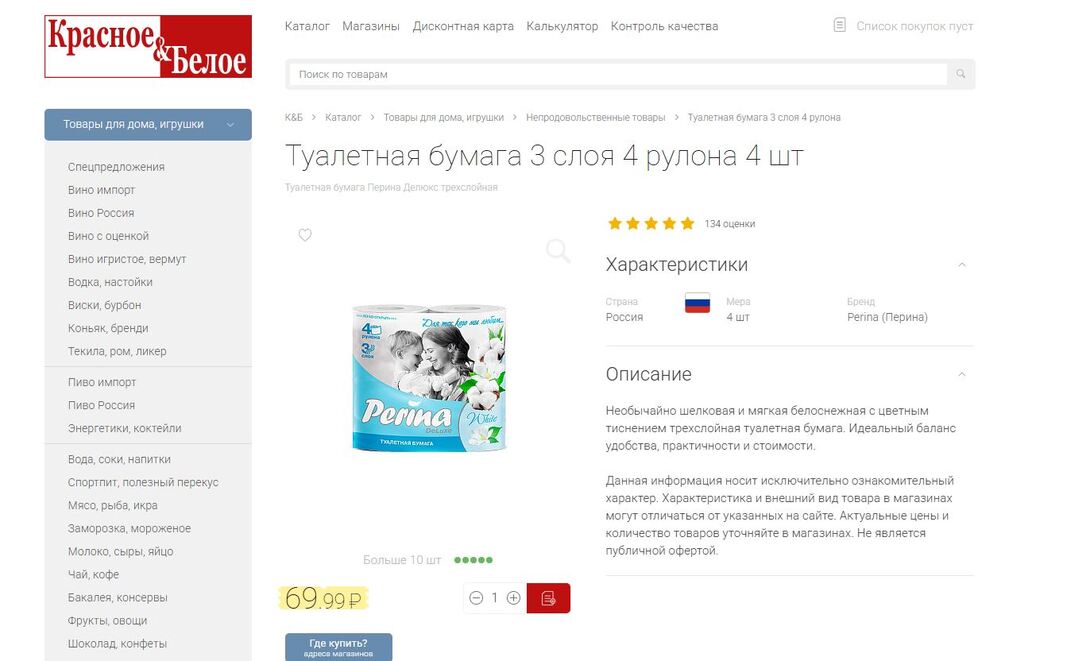Add product with the red list button
This screenshot has height=661, width=1090.
click(548, 598)
